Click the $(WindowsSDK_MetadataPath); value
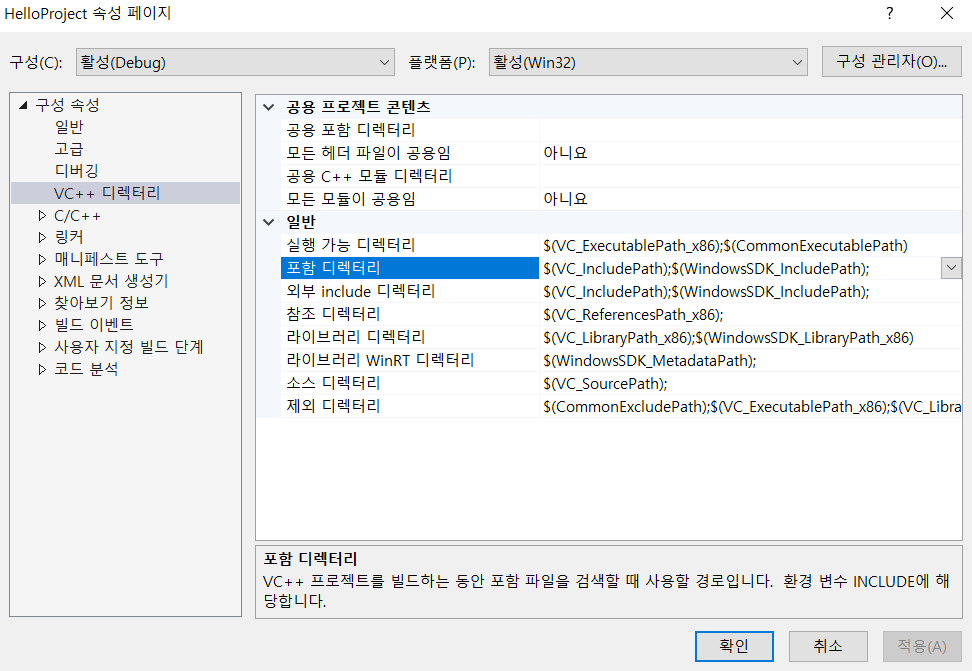Screen dimensions: 972x671 (650, 360)
